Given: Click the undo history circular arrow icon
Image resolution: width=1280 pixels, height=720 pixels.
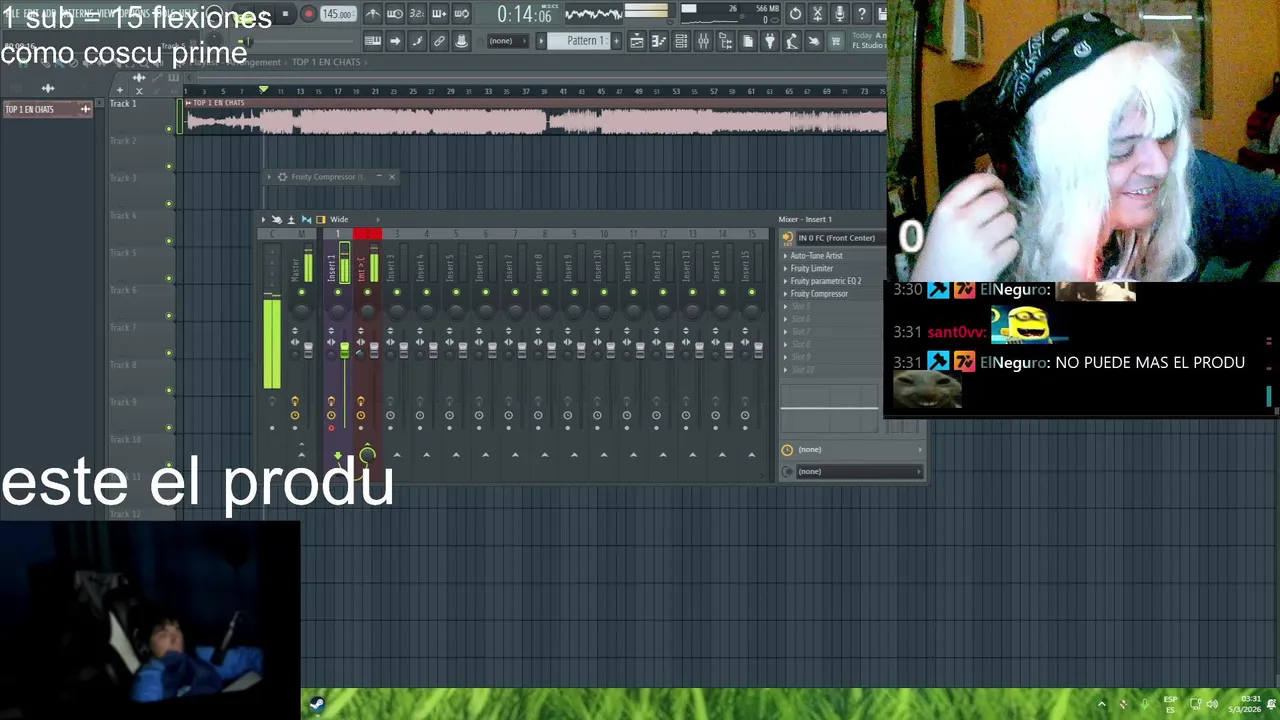Looking at the screenshot, I should [795, 14].
